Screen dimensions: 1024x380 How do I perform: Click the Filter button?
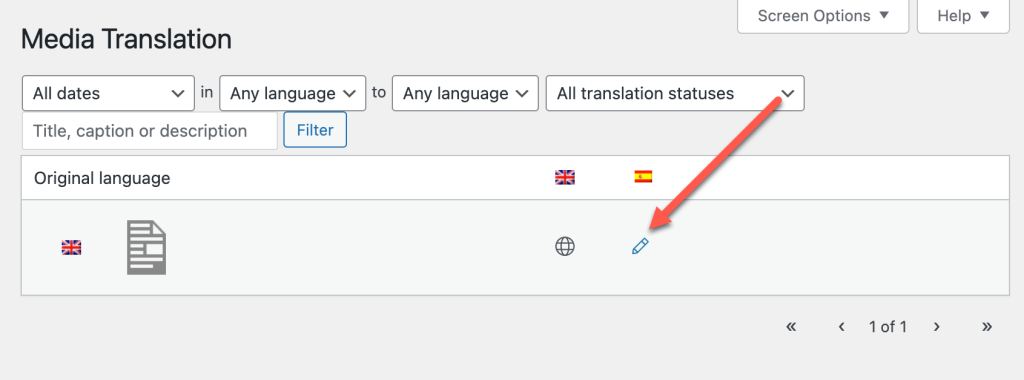click(x=315, y=130)
